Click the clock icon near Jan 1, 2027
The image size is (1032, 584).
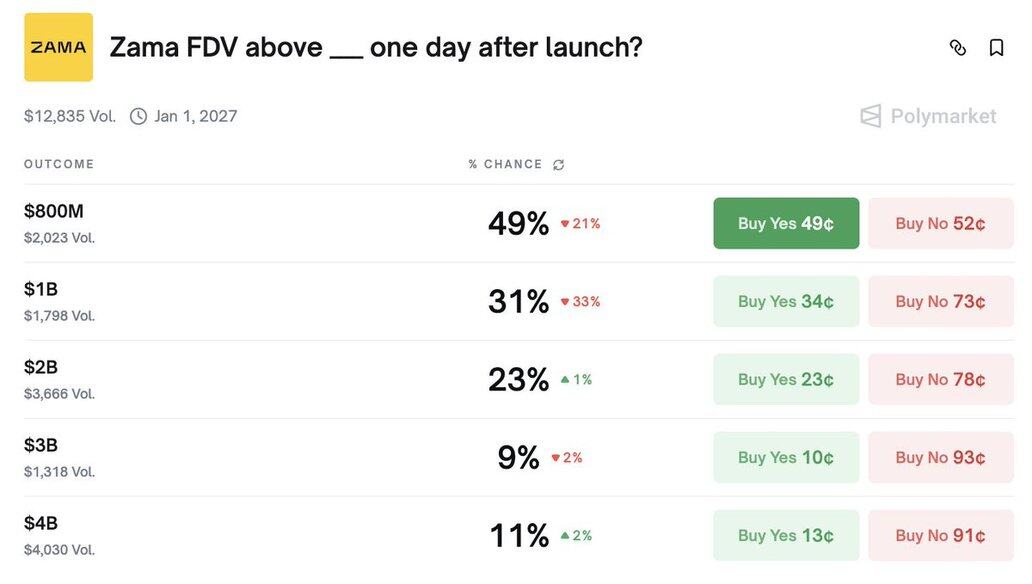(x=138, y=116)
